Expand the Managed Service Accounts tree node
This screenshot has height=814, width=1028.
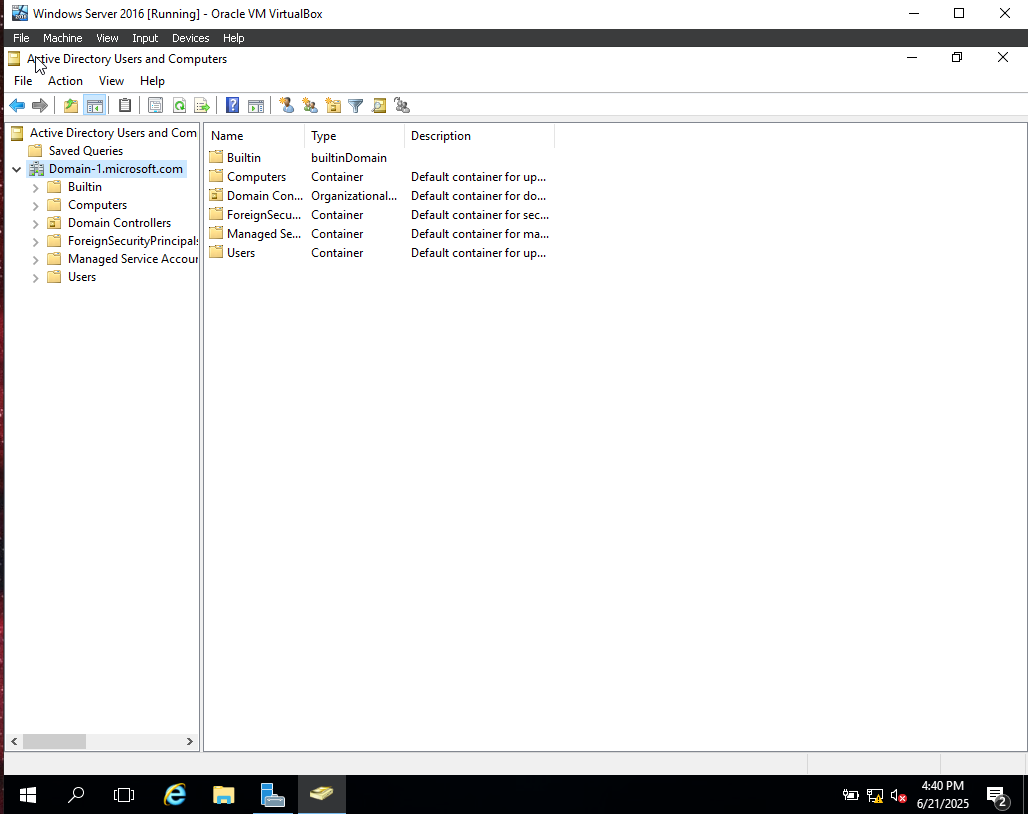point(35,260)
